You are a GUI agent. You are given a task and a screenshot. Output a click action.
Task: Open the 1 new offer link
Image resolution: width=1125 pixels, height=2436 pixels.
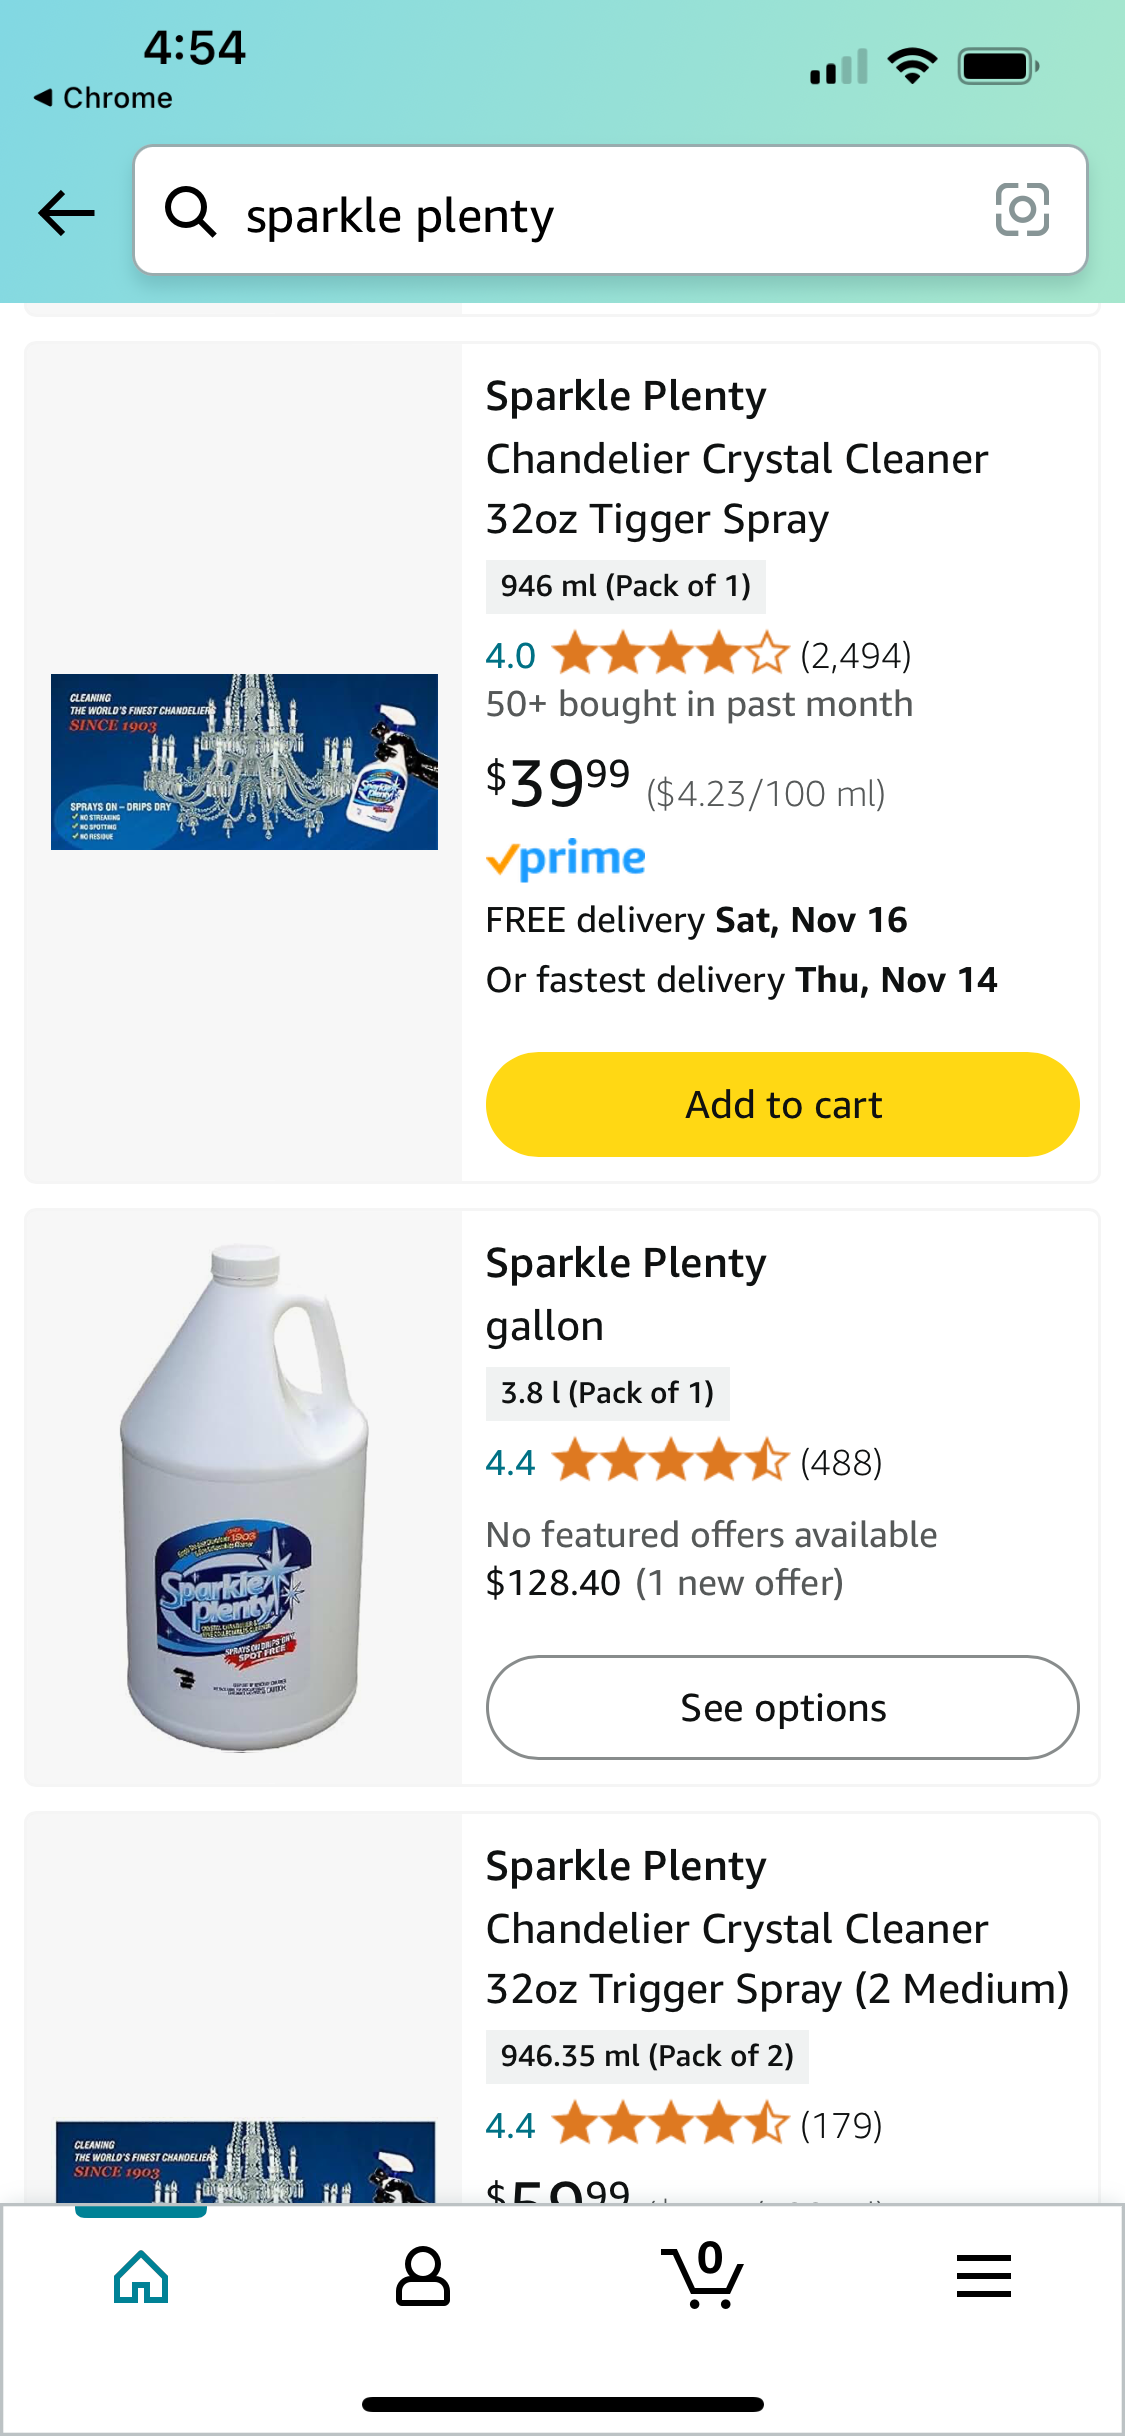740,1583
